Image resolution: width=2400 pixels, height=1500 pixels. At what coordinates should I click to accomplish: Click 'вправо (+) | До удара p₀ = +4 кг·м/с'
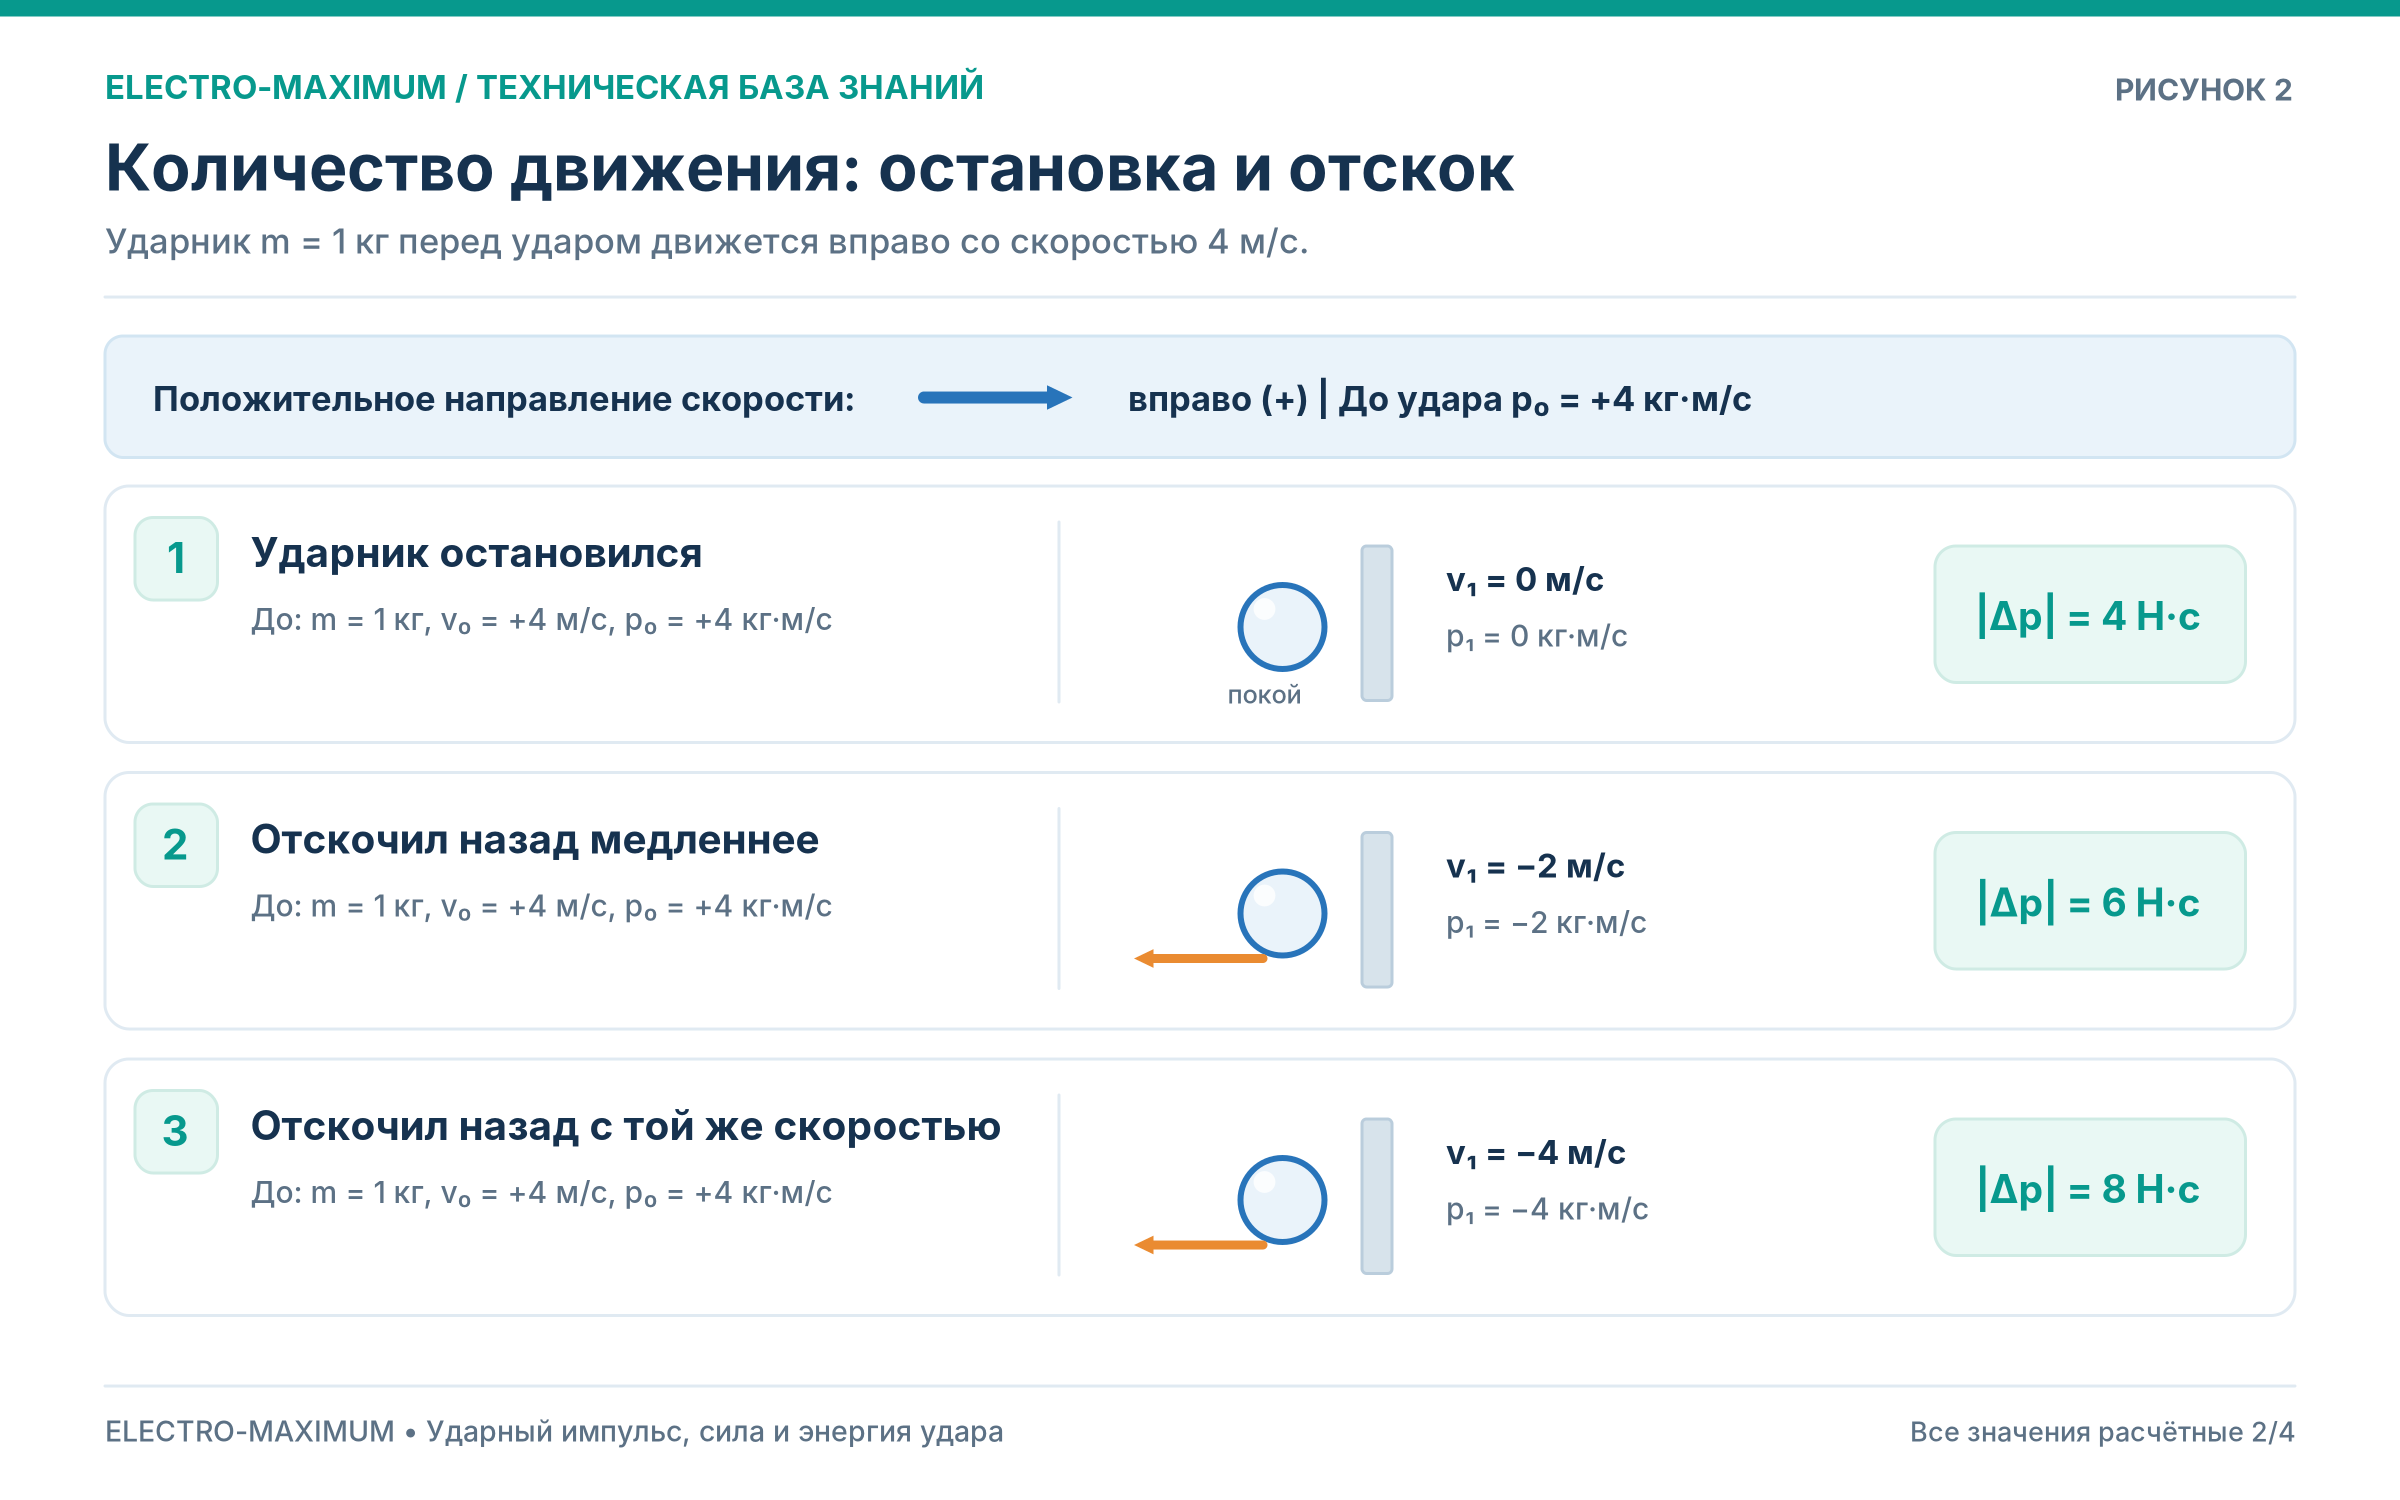[x=1439, y=399]
